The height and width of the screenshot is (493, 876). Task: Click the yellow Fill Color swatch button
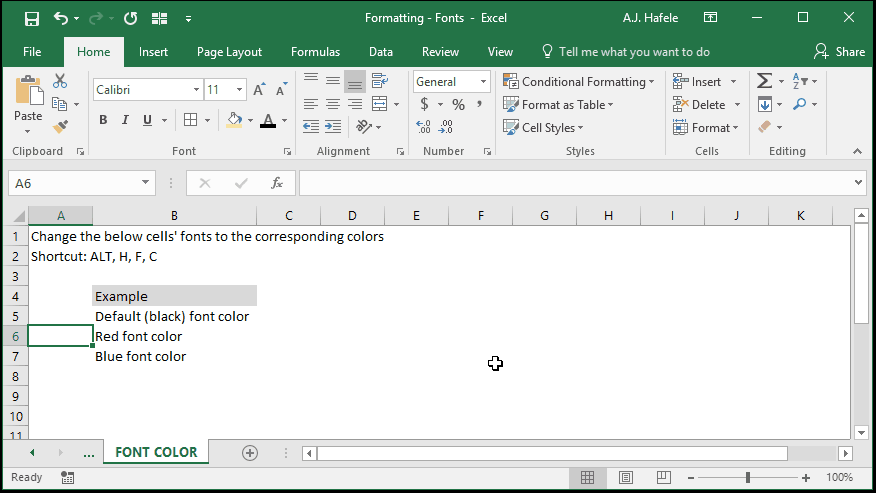(235, 120)
